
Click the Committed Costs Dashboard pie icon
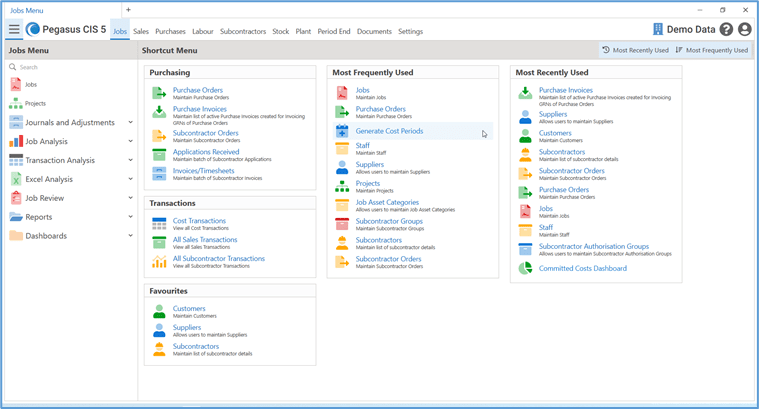click(525, 268)
